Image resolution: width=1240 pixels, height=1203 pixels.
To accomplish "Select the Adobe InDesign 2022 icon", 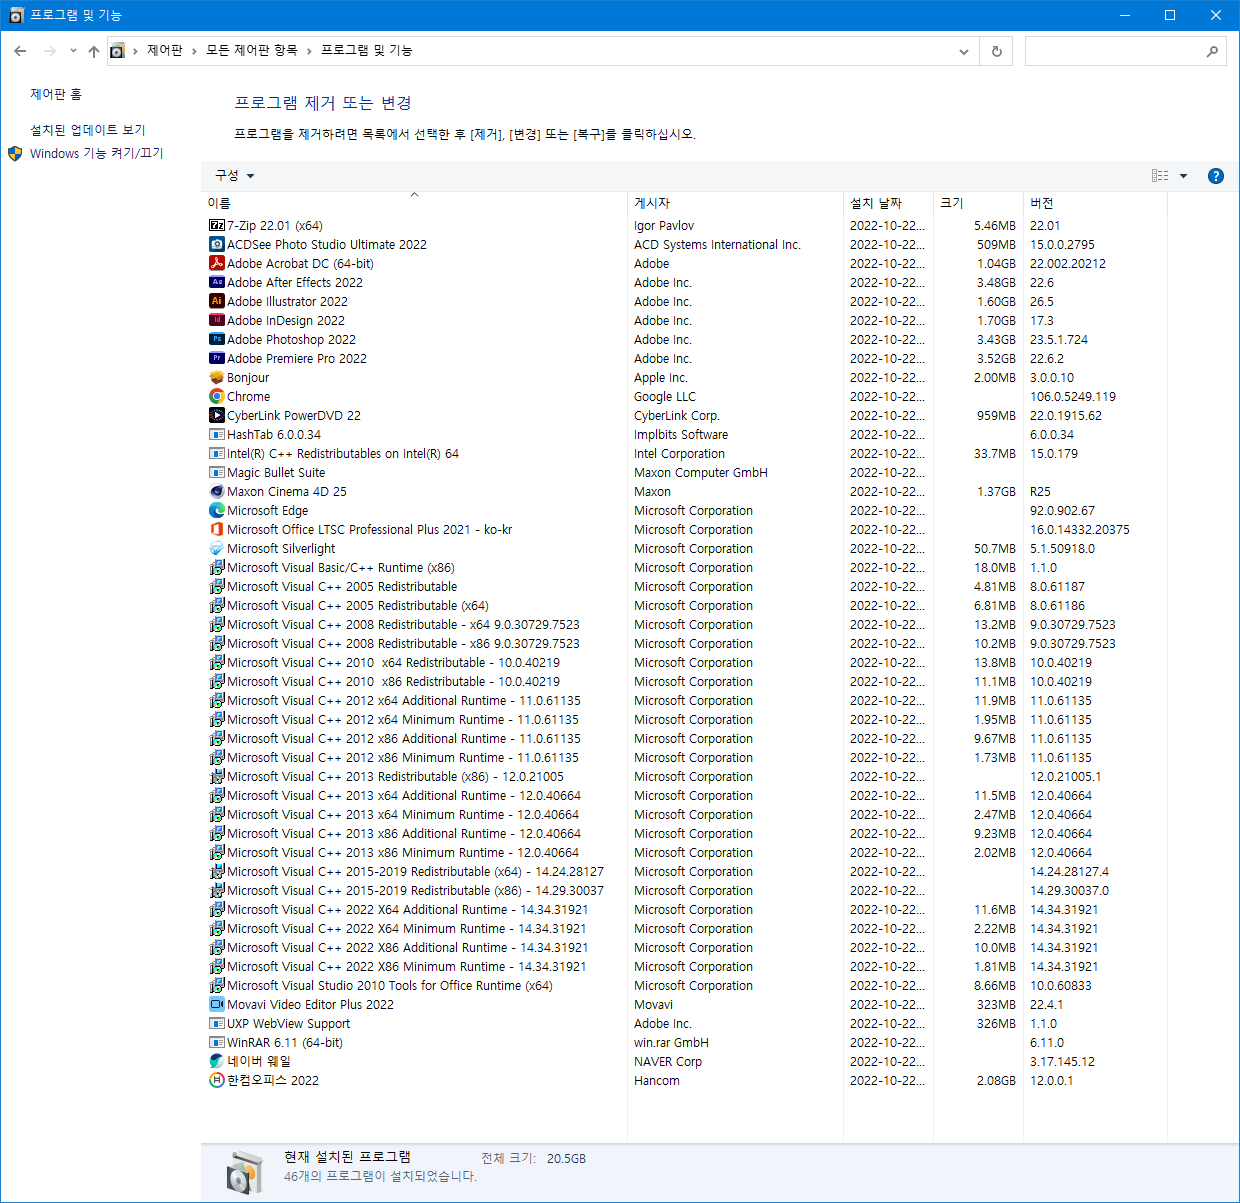I will tap(217, 321).
